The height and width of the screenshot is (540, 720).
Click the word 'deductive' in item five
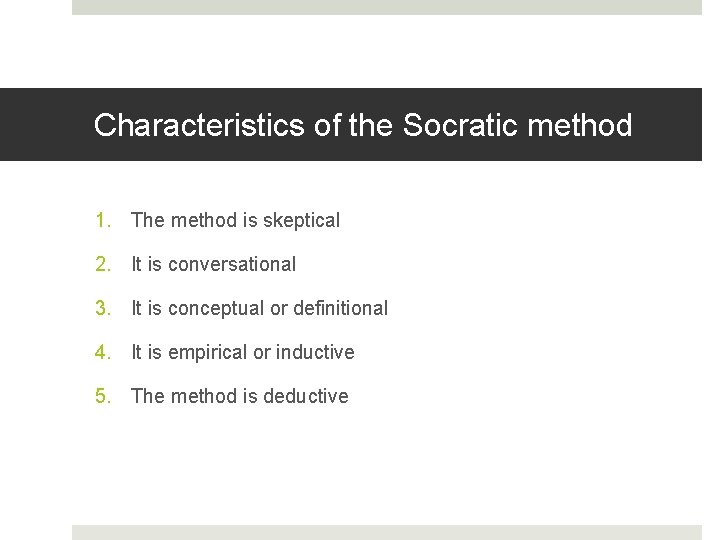306,396
